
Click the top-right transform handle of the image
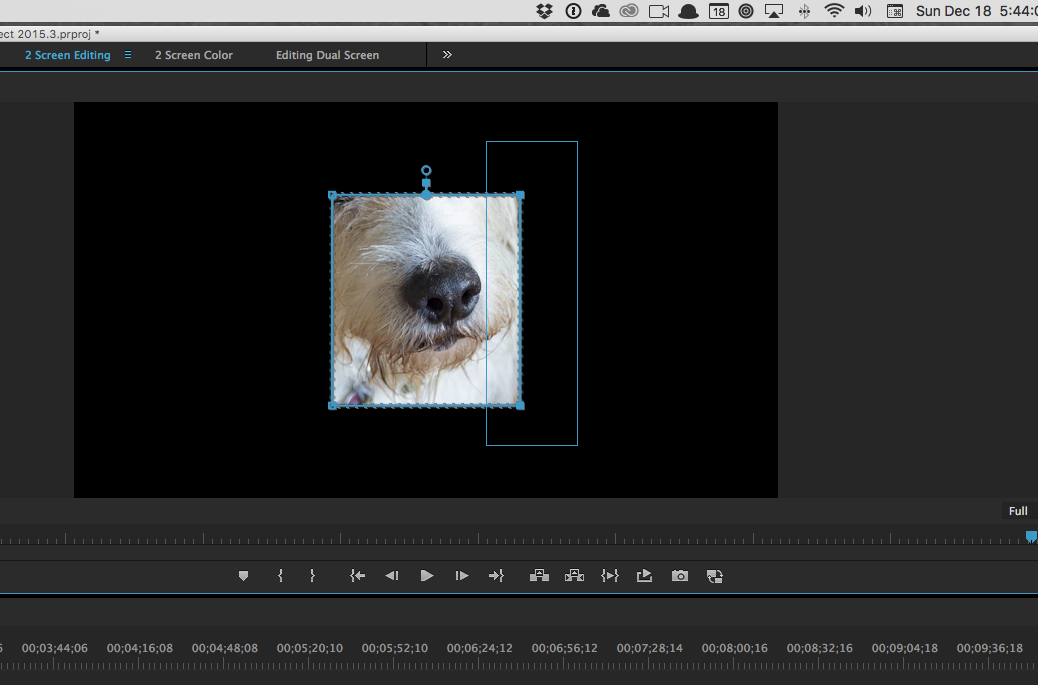pos(520,196)
